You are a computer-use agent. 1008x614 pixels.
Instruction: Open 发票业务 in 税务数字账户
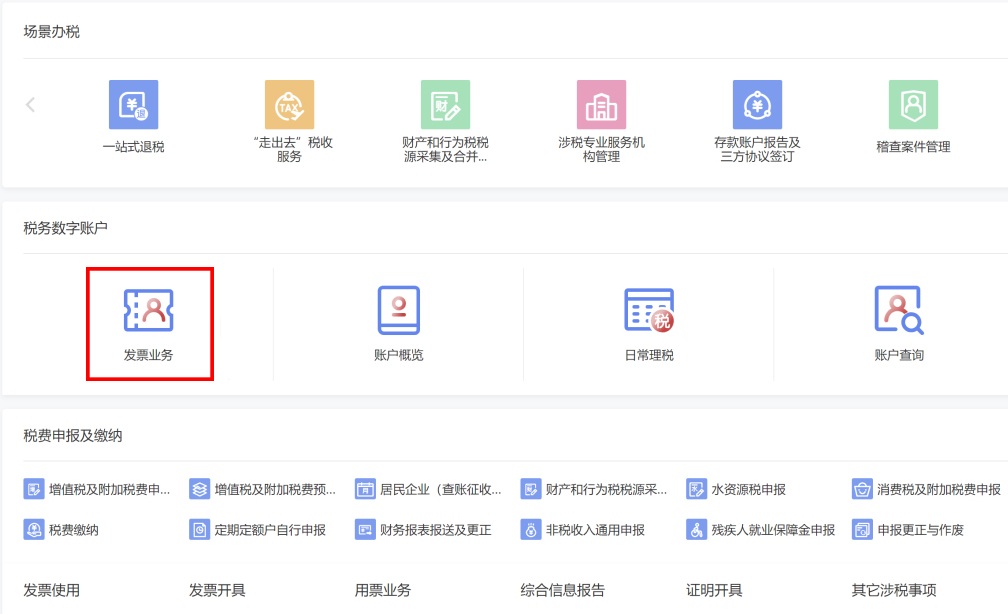tap(149, 324)
